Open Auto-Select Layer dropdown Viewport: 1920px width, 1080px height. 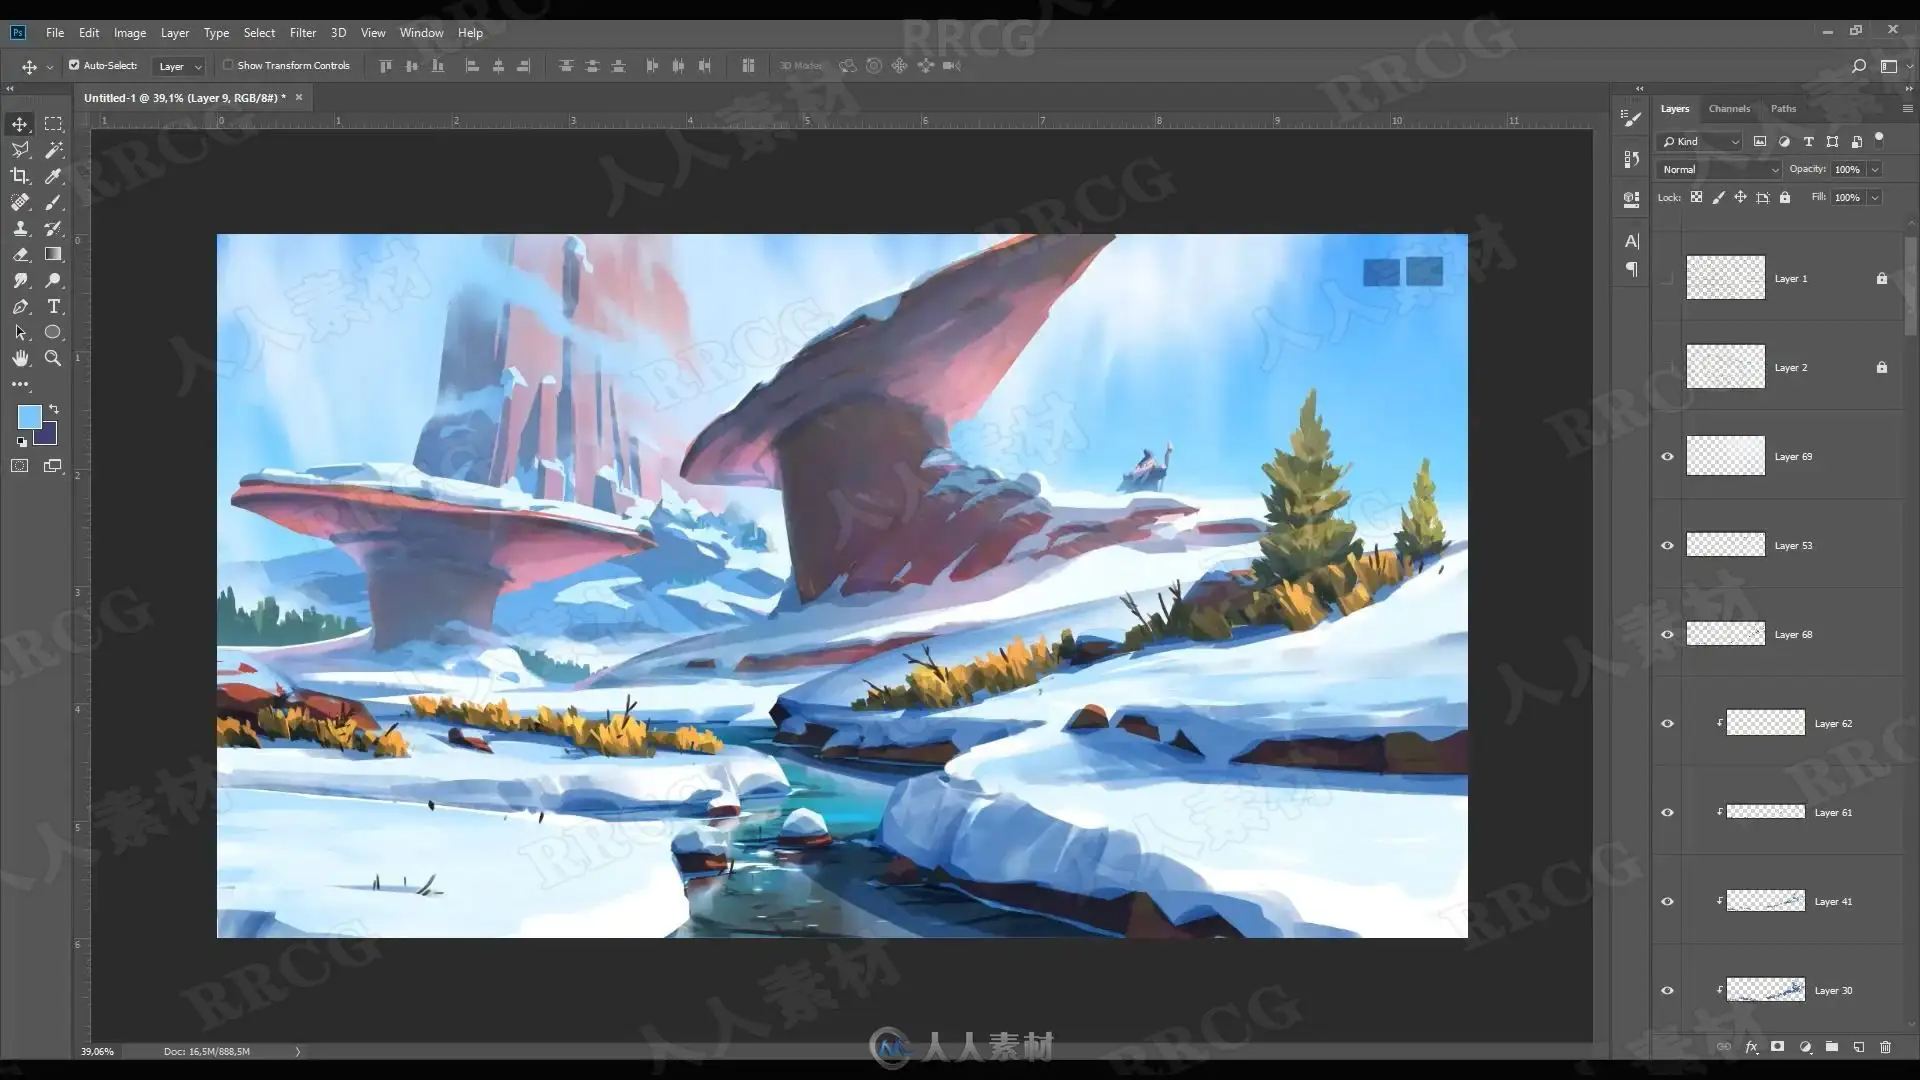point(179,66)
